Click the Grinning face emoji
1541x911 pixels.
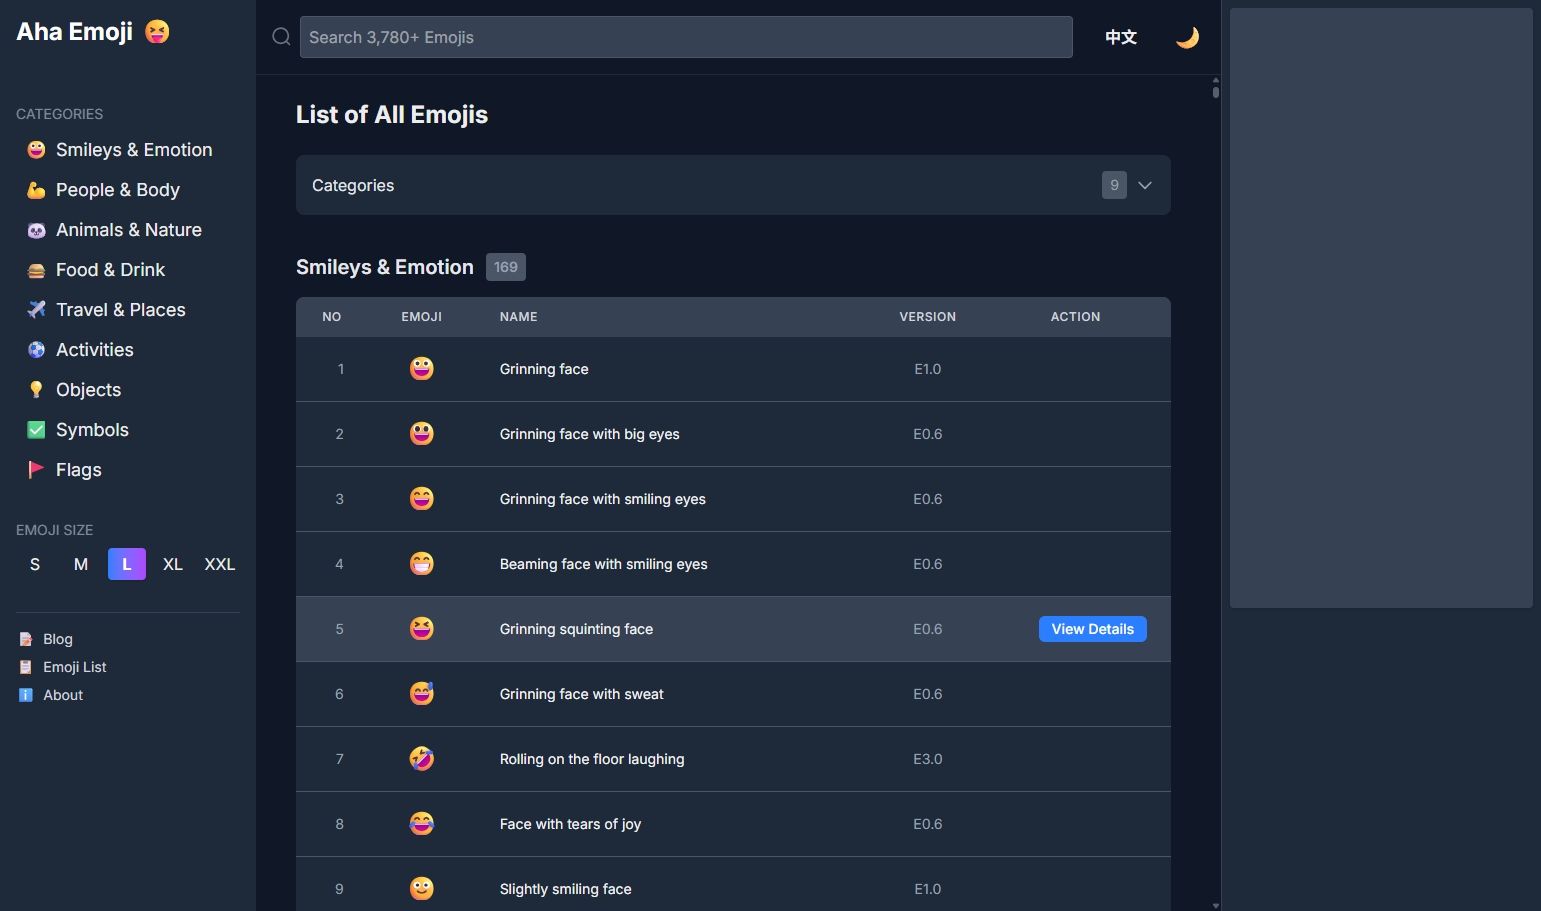click(422, 369)
